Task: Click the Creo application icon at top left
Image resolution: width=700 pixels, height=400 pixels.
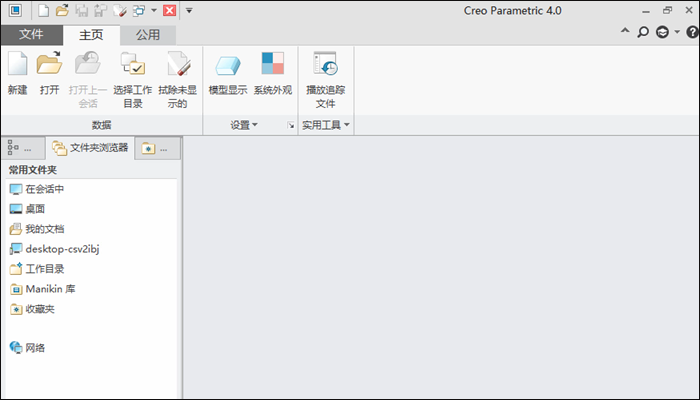Action: (x=15, y=10)
